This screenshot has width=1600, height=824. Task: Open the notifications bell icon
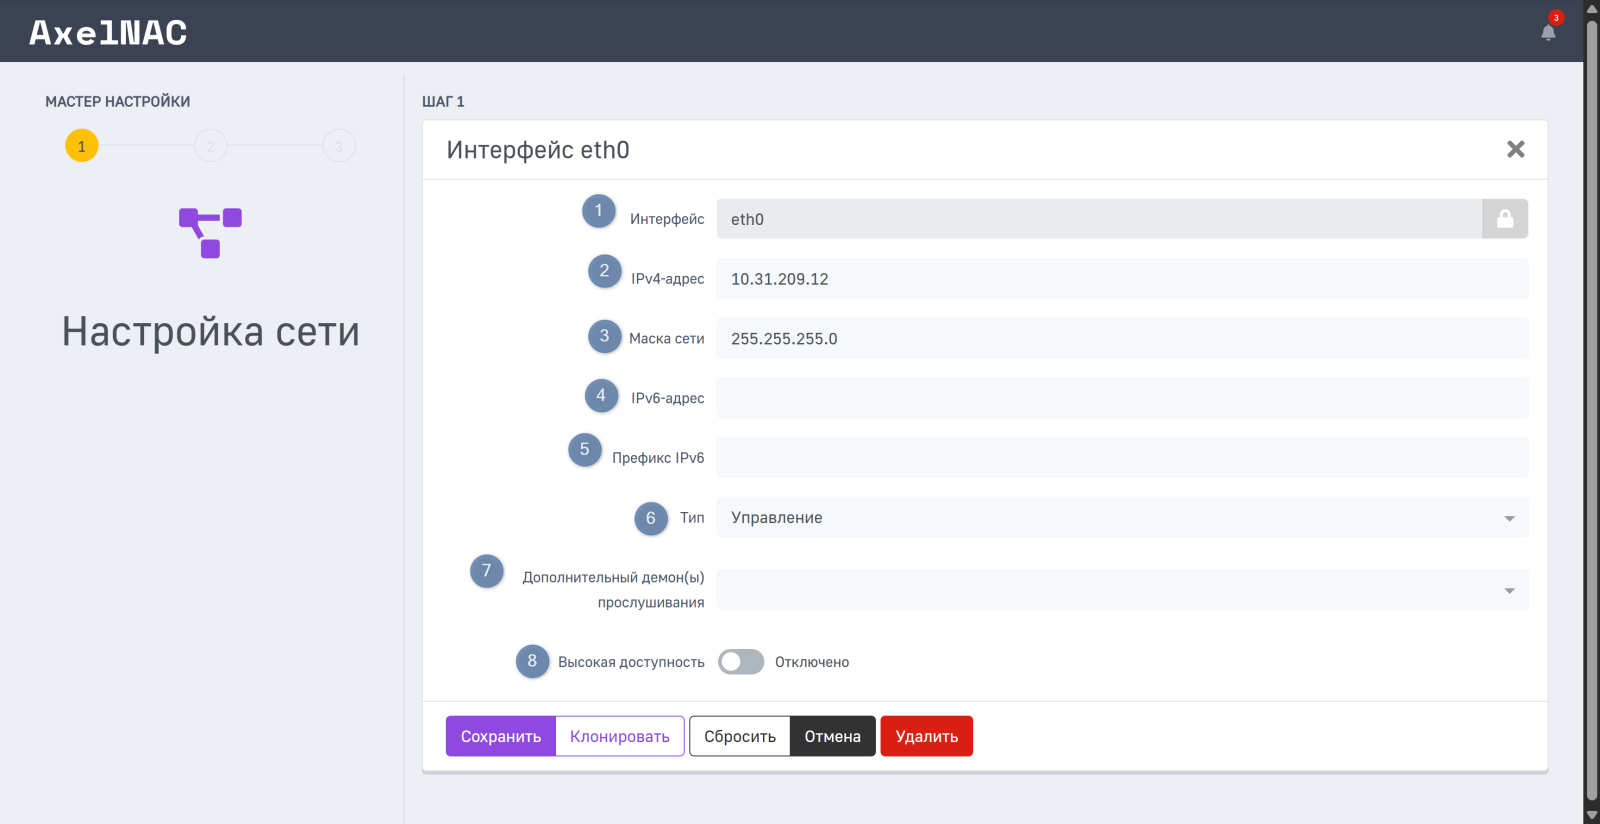pyautogui.click(x=1548, y=32)
